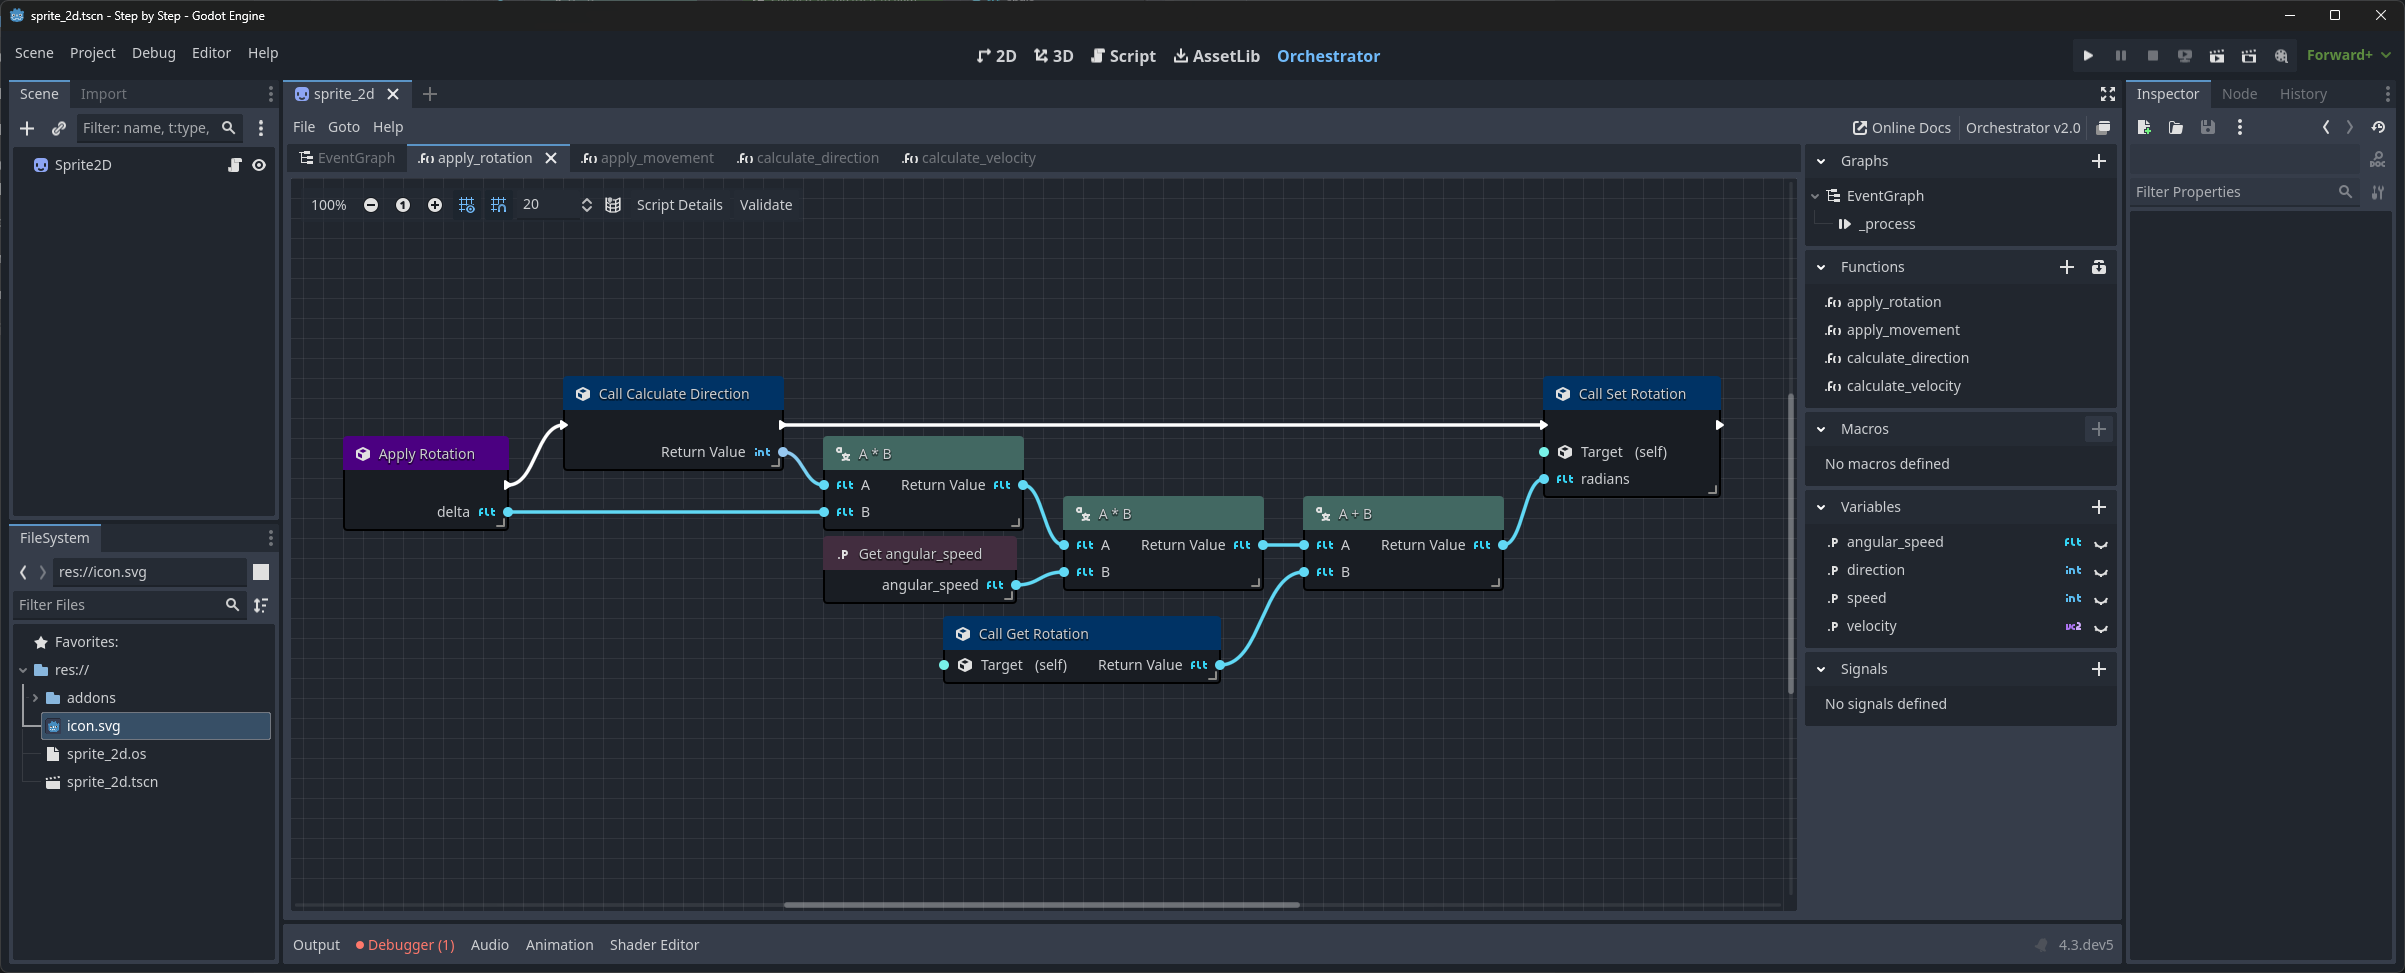The height and width of the screenshot is (973, 2405).
Task: Click override function icon in Functions header
Action: [2099, 267]
